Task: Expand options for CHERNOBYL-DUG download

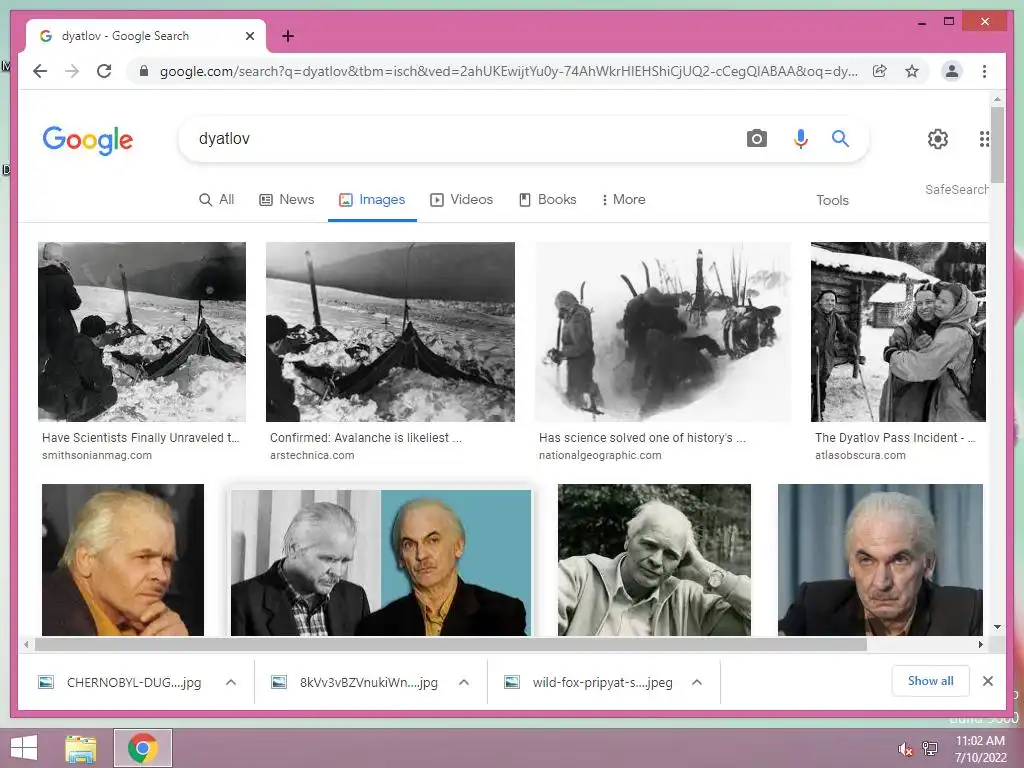Action: [x=231, y=682]
